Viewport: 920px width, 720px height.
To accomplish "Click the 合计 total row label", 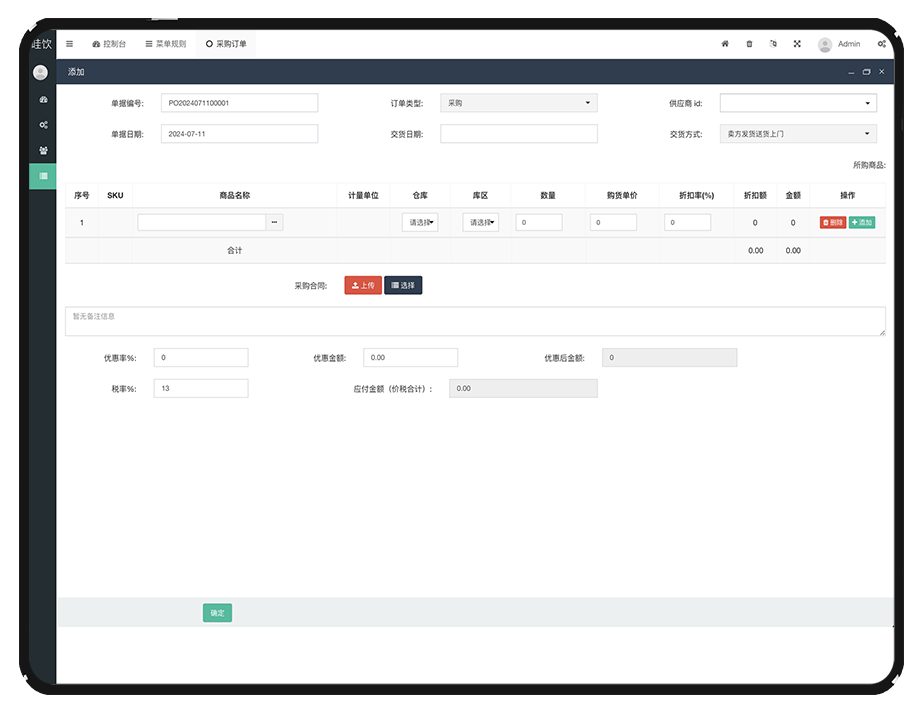I will 235,251.
